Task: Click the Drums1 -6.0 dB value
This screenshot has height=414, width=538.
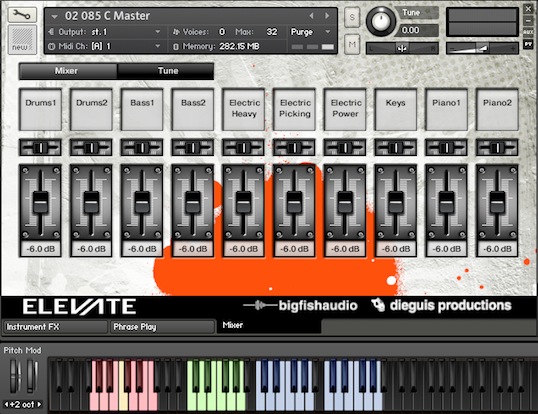Action: [x=40, y=249]
